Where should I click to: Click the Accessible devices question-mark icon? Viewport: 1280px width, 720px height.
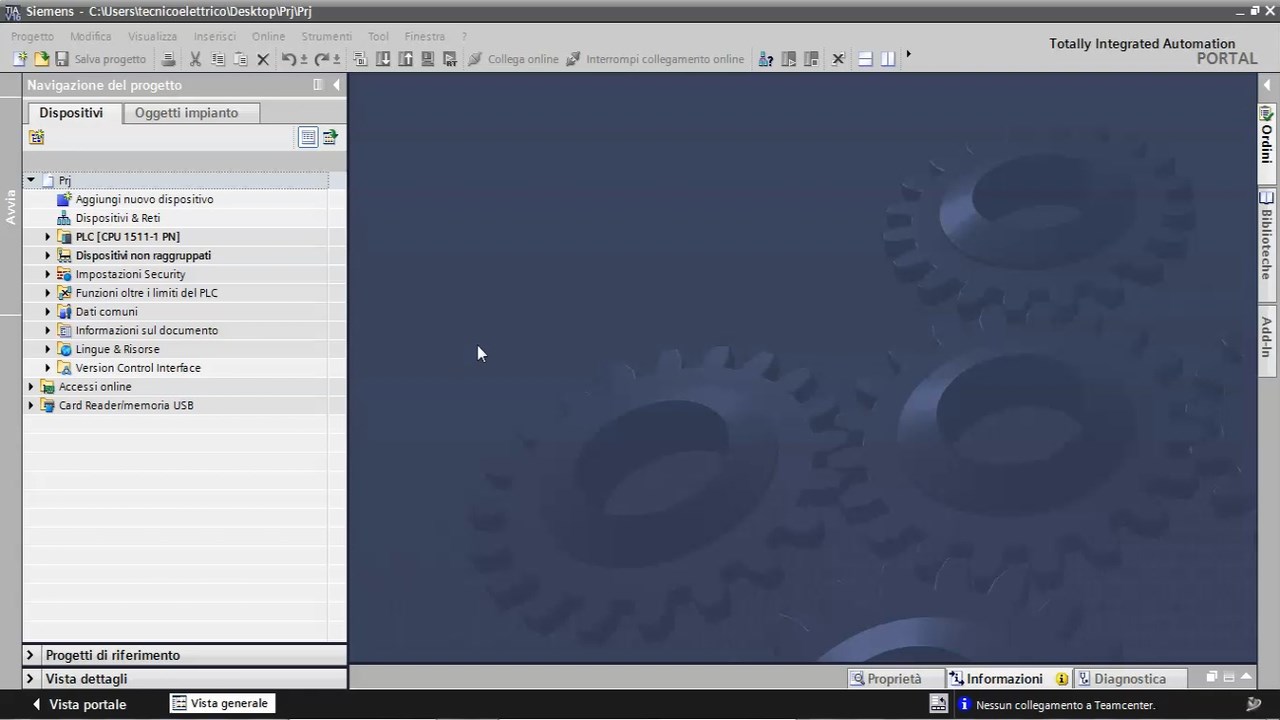coord(766,59)
